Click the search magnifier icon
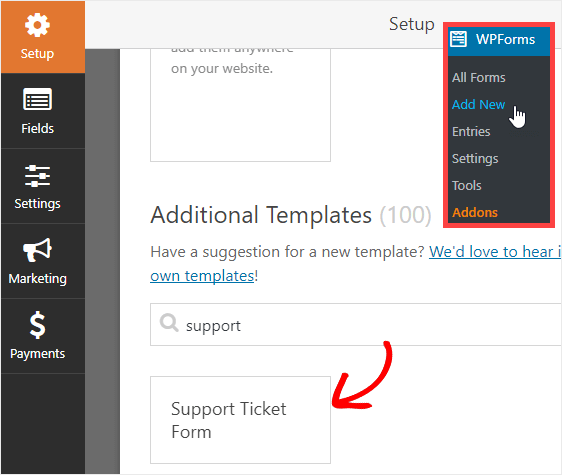This screenshot has width=562, height=475. pos(169,323)
